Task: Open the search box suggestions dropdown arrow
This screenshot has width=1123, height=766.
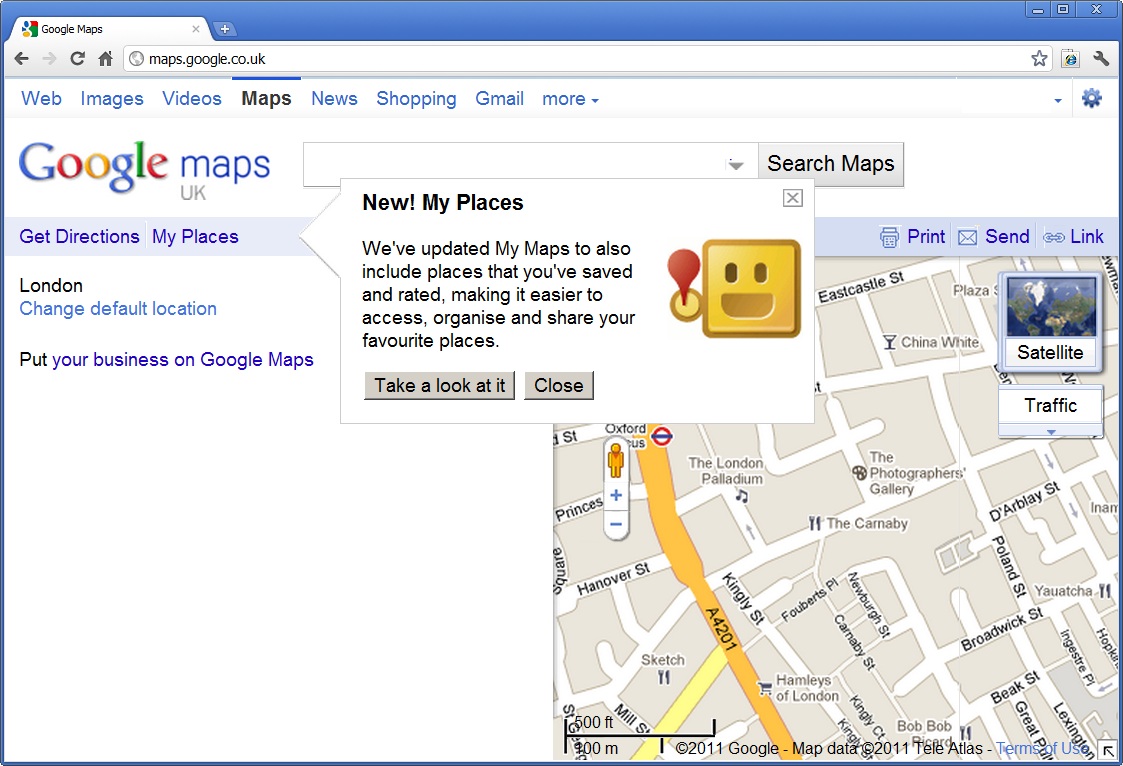Action: point(736,165)
